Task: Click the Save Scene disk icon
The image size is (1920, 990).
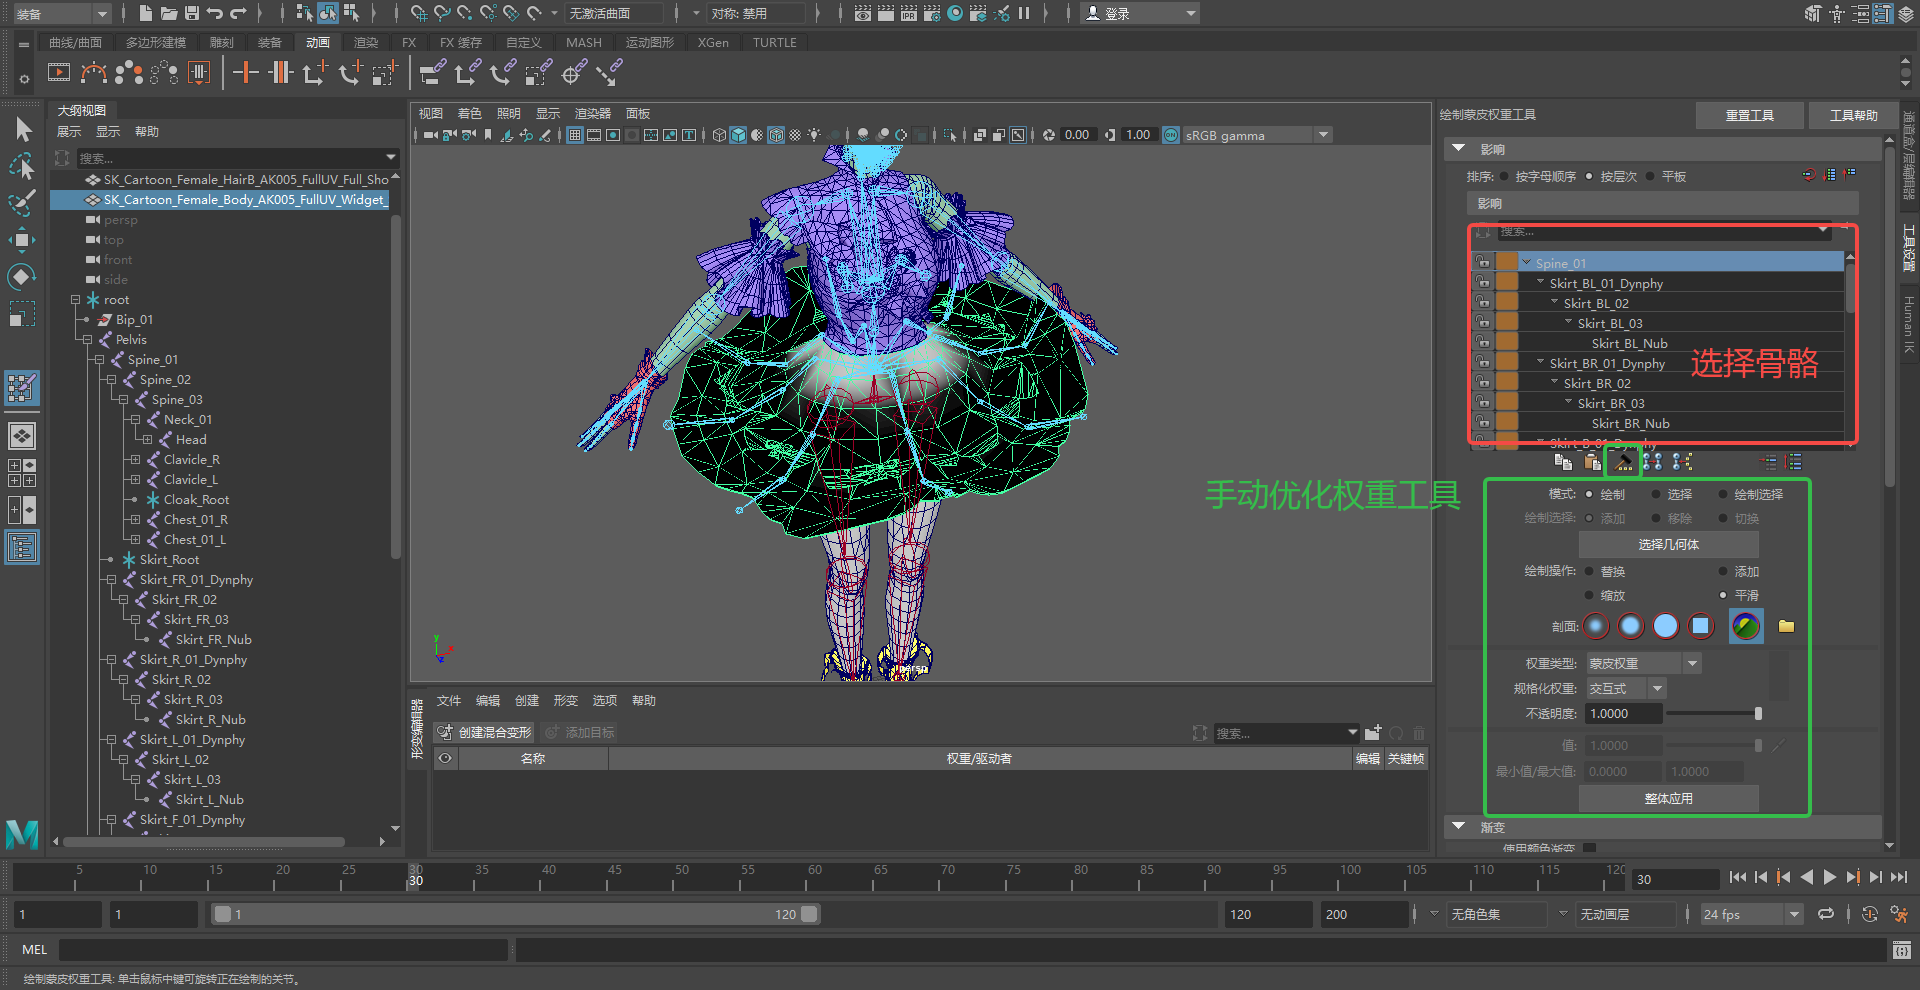Action: click(192, 13)
